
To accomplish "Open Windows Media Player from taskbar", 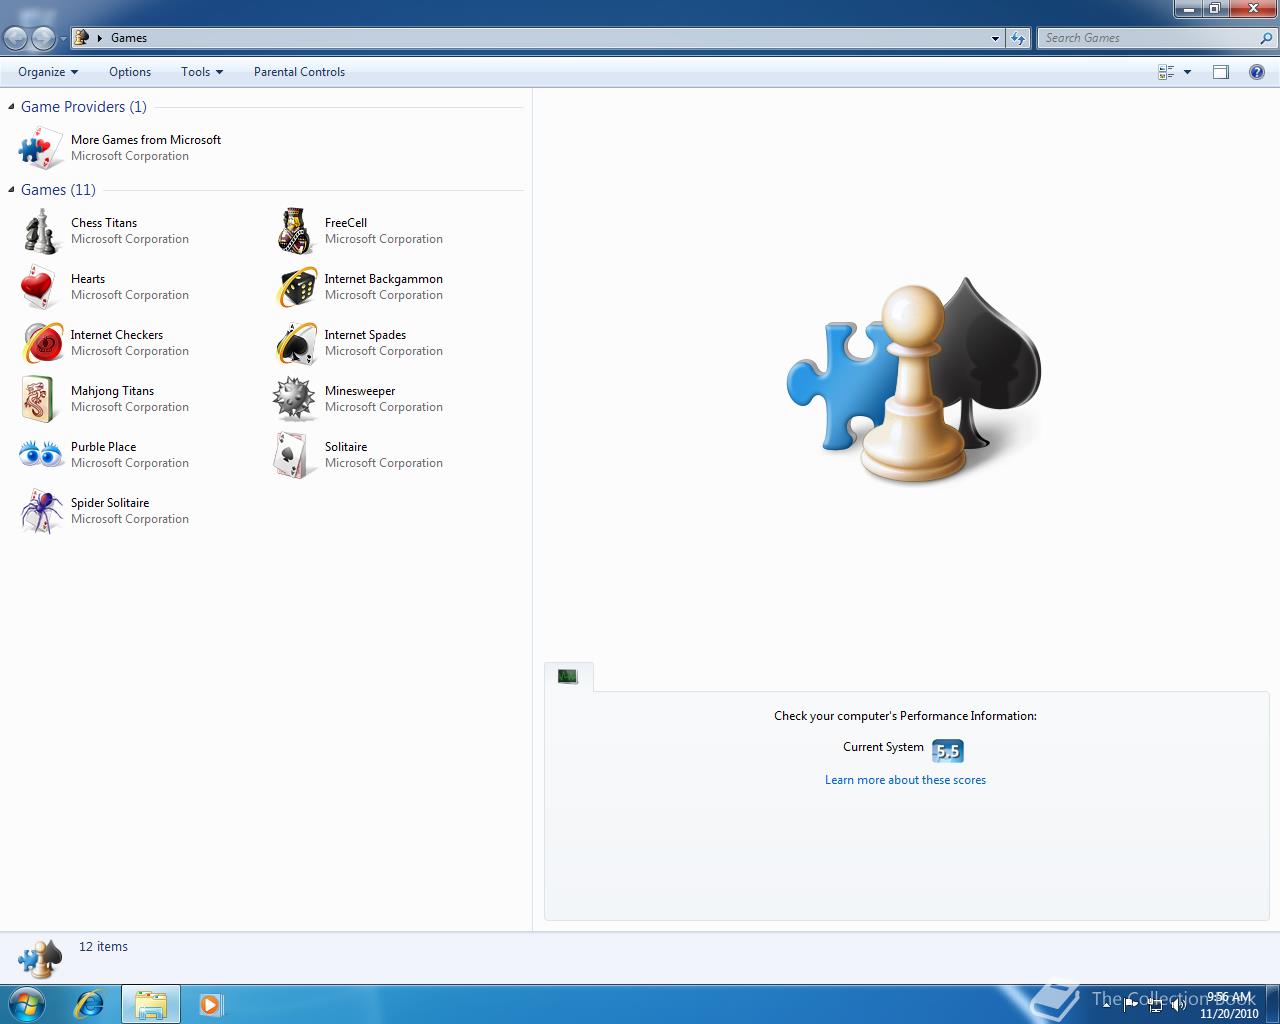I will (x=210, y=1004).
